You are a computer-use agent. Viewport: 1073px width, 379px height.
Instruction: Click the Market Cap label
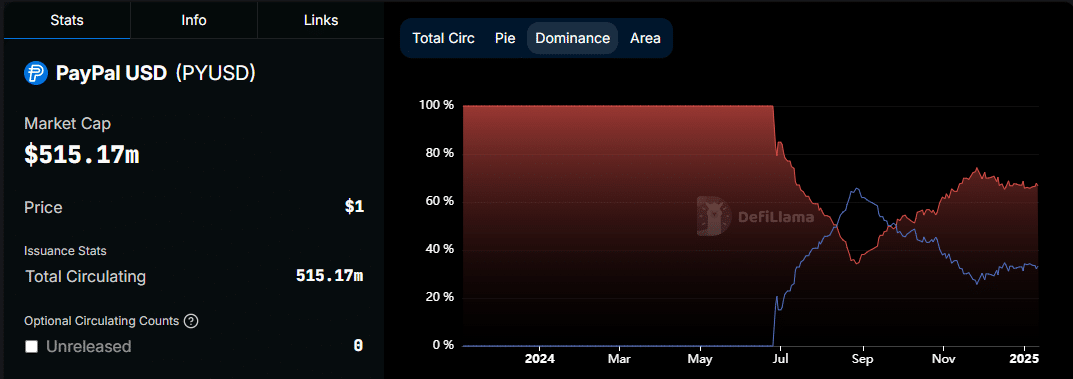(x=67, y=124)
